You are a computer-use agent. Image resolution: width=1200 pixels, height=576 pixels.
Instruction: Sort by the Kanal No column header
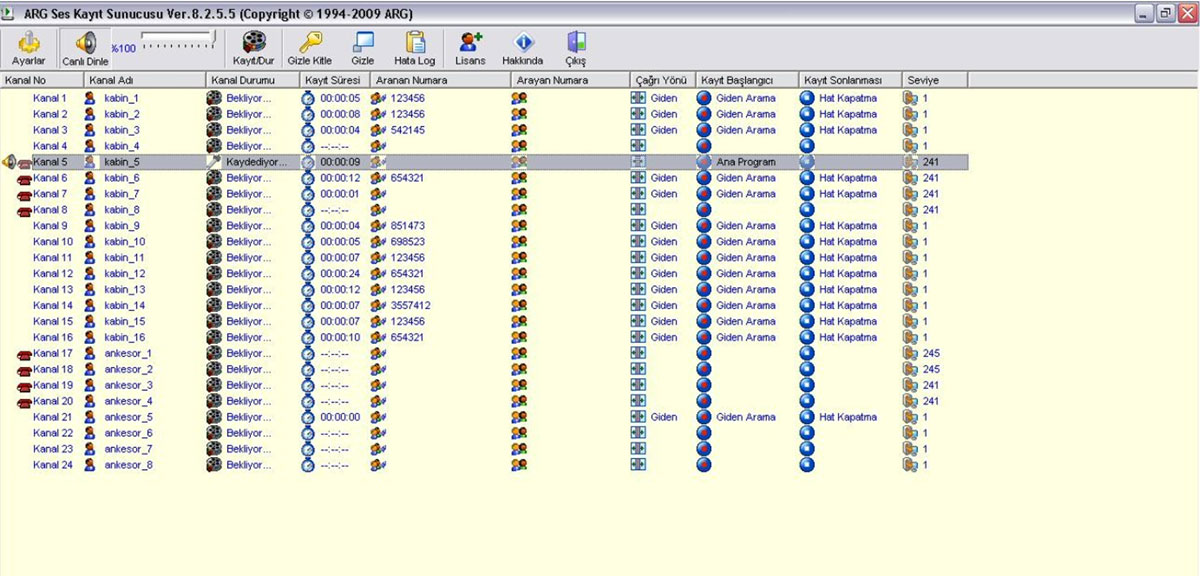pos(25,80)
